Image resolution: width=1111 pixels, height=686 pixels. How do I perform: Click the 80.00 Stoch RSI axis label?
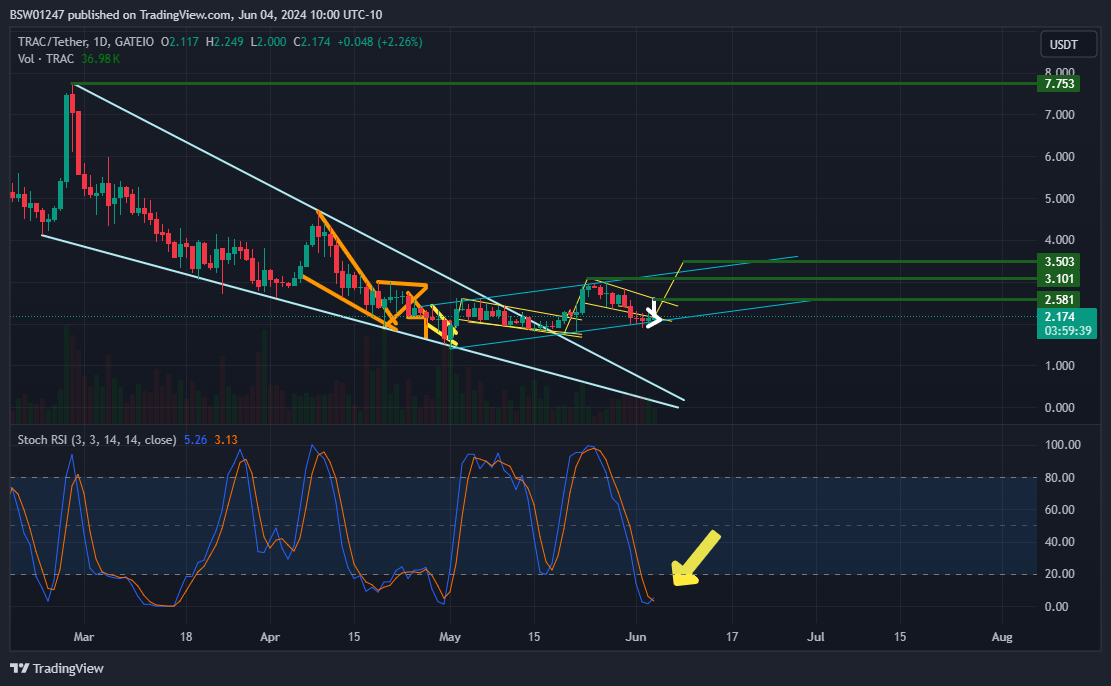pyautogui.click(x=1060, y=478)
